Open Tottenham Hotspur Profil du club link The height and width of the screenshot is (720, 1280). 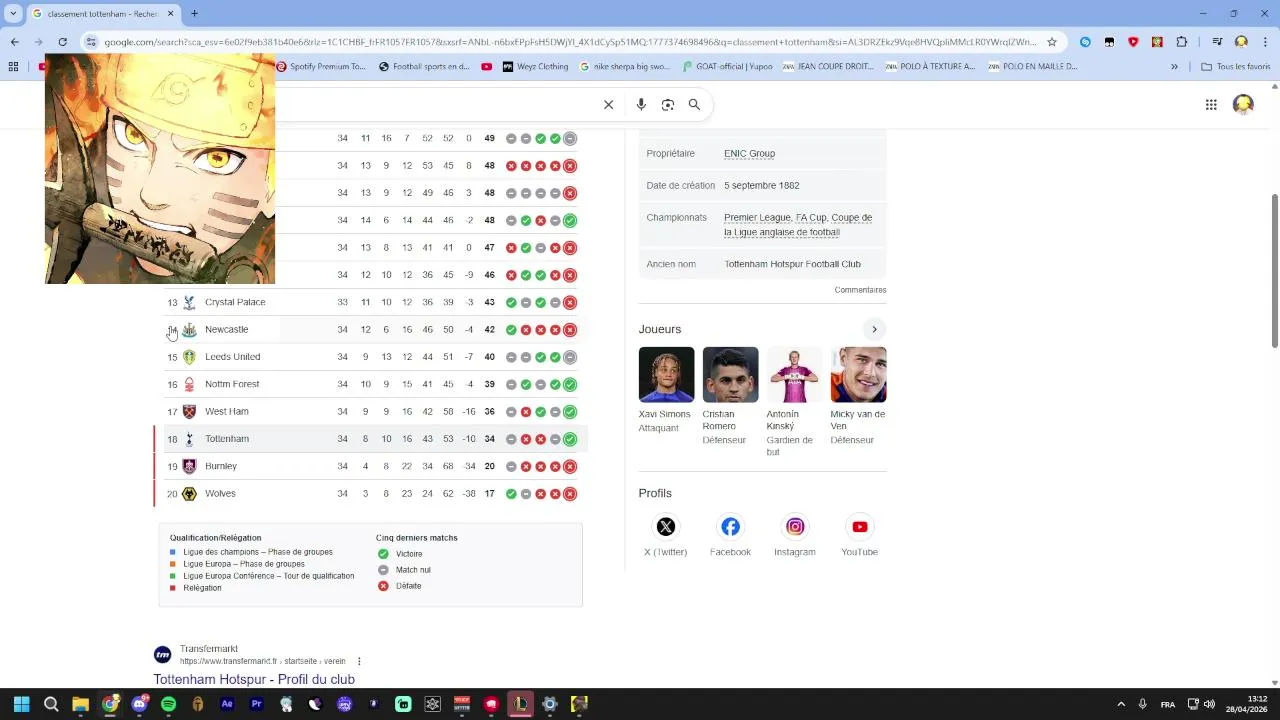[254, 679]
